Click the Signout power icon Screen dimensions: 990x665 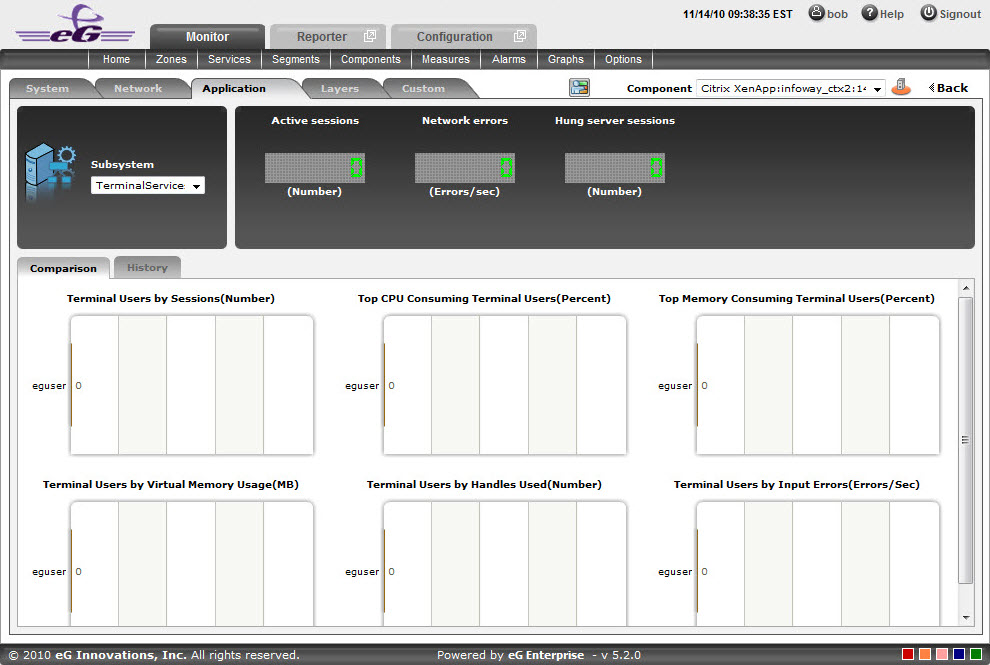(x=928, y=13)
